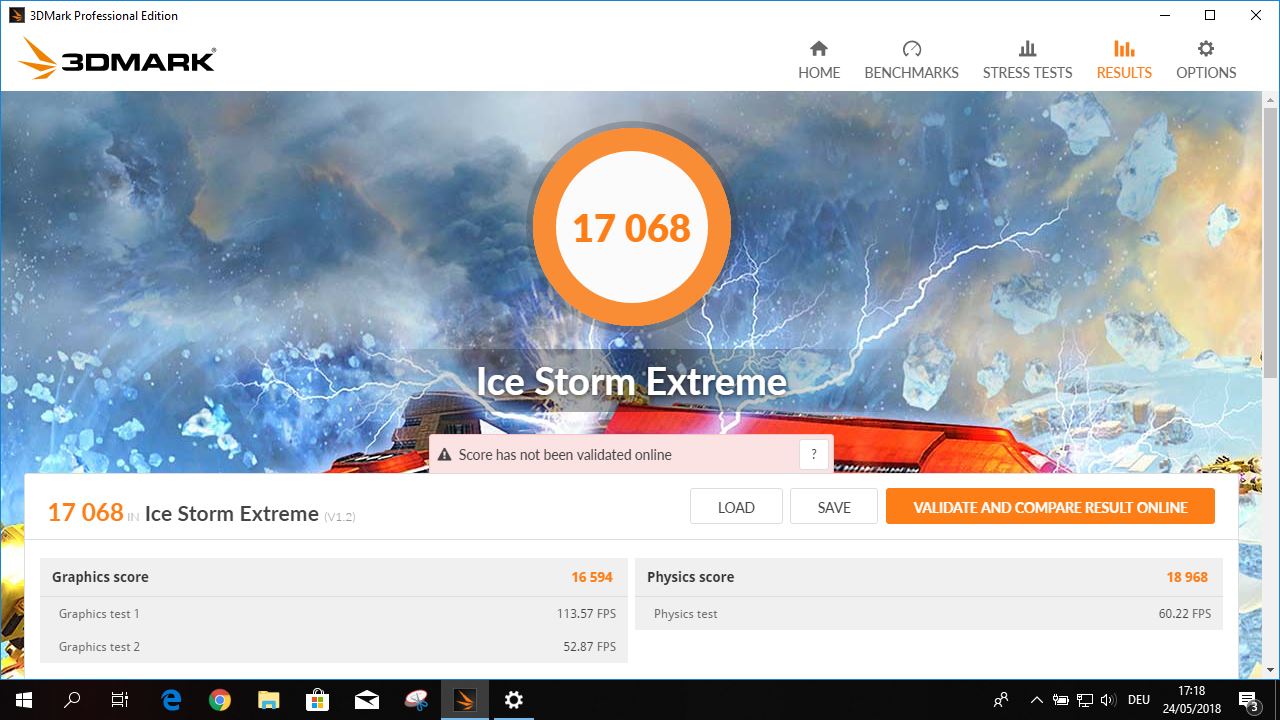Click VALIDATE AND COMPARE RESULT ONLINE
The image size is (1280, 720).
(1050, 507)
